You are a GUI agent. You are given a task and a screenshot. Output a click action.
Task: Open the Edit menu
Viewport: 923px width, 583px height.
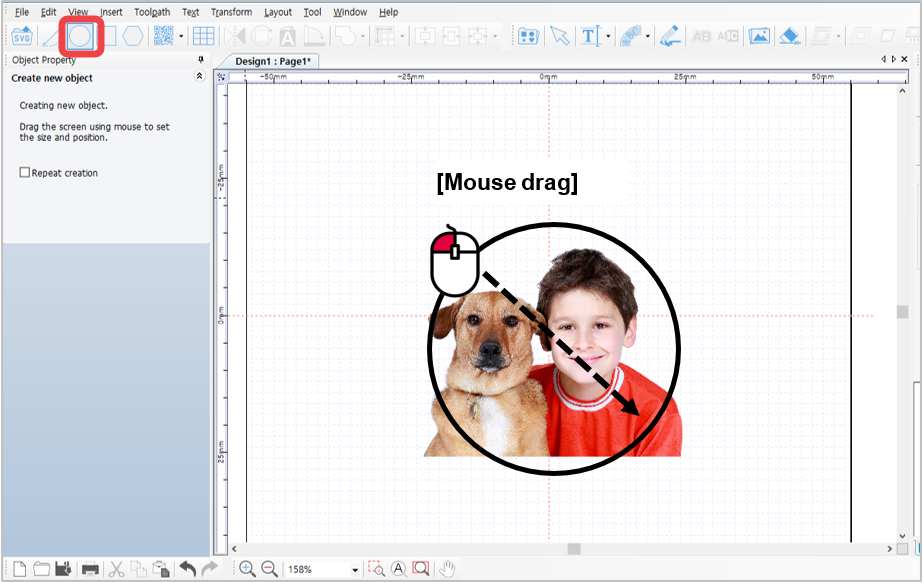[x=48, y=12]
